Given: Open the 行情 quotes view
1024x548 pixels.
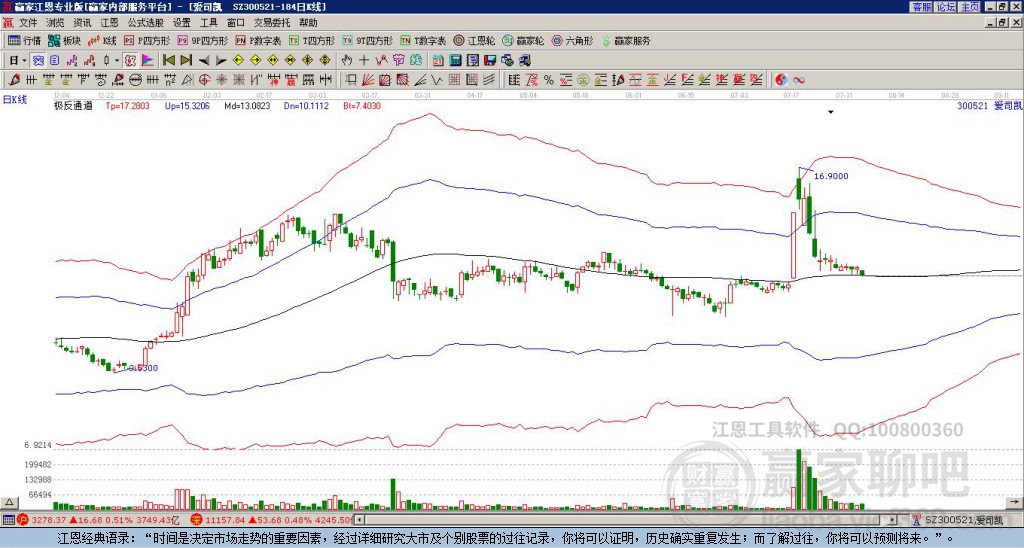Looking at the screenshot, I should click(x=25, y=40).
